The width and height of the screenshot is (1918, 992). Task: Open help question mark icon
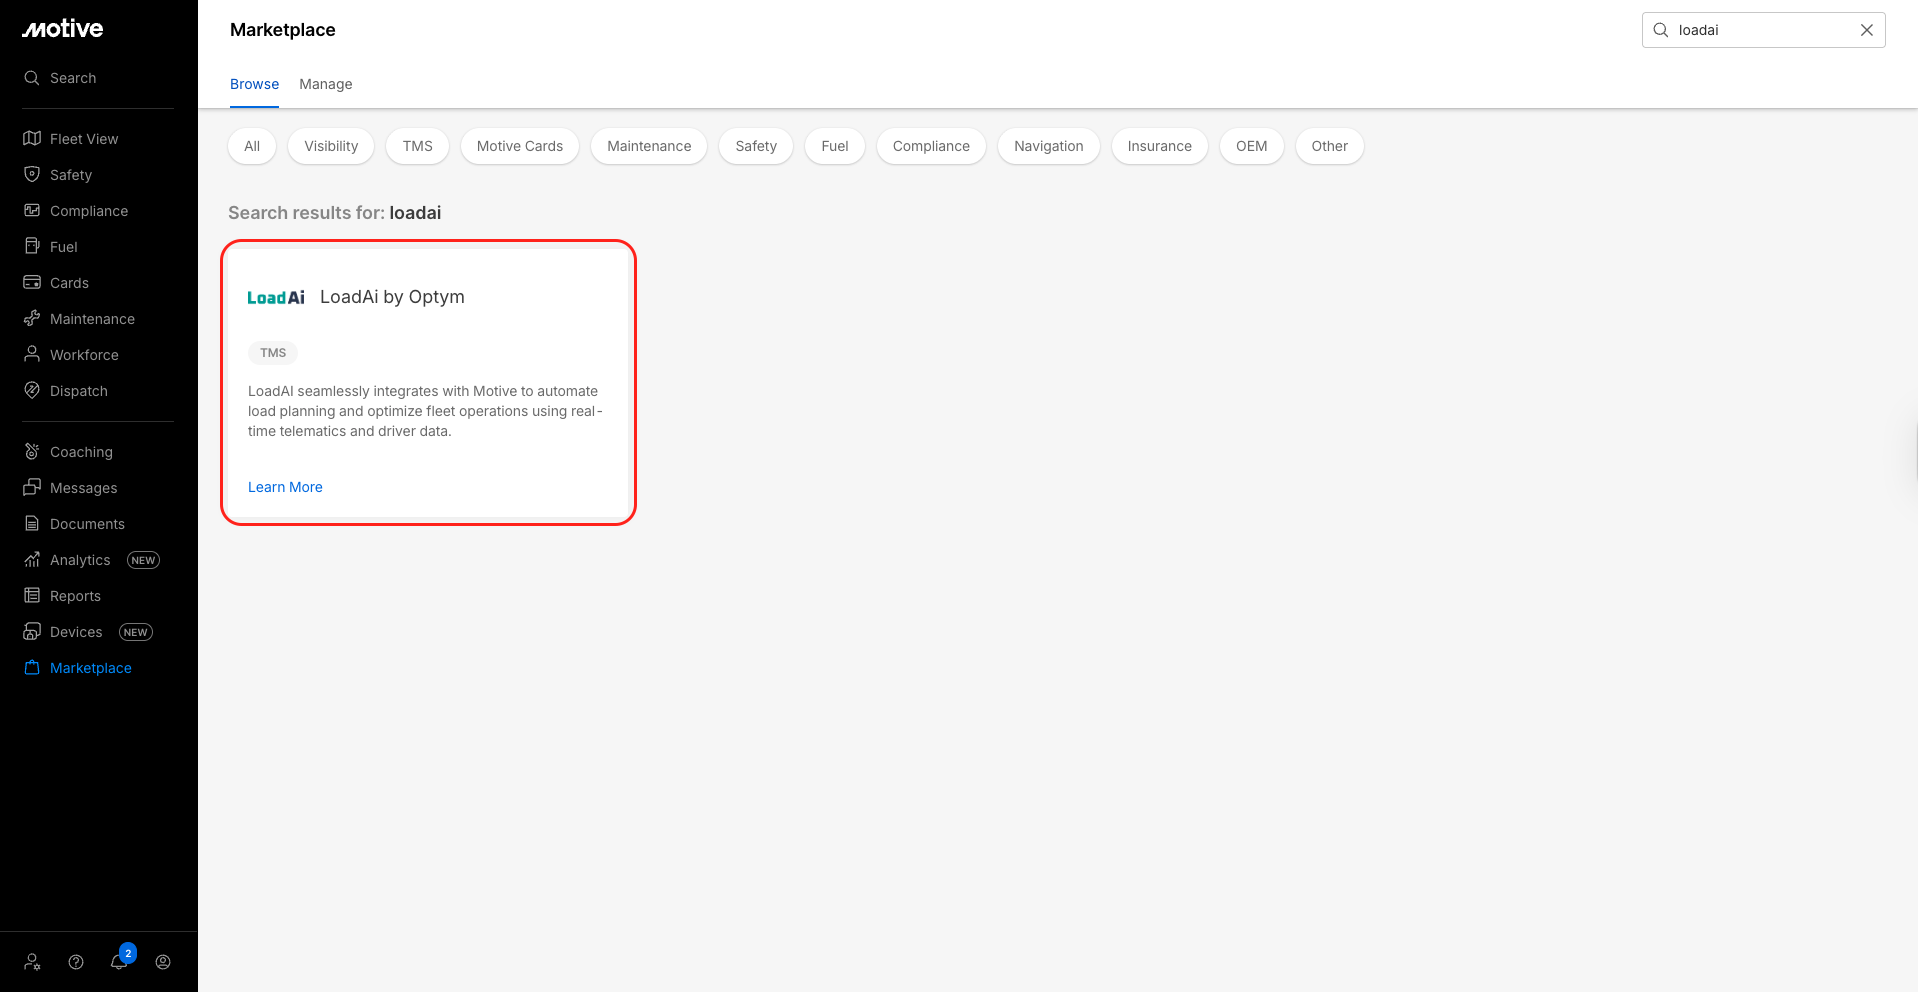[76, 962]
